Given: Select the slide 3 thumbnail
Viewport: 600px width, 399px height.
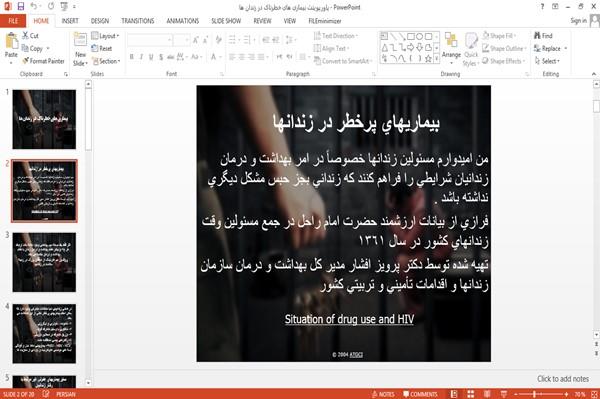Looking at the screenshot, I should pyautogui.click(x=44, y=262).
